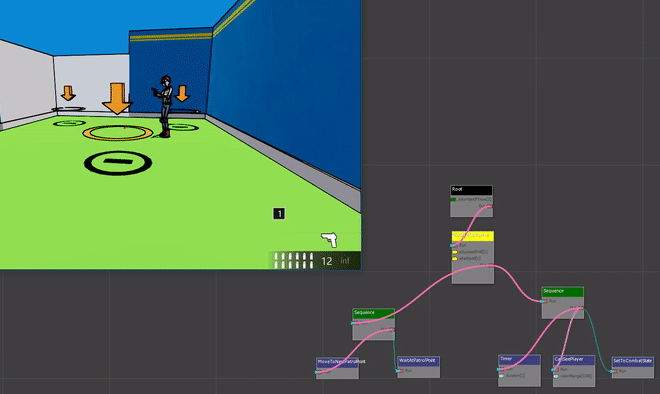This screenshot has width=660, height=394.
Task: Click the visionRange pin on CanSeePlayer
Action: 556,376
